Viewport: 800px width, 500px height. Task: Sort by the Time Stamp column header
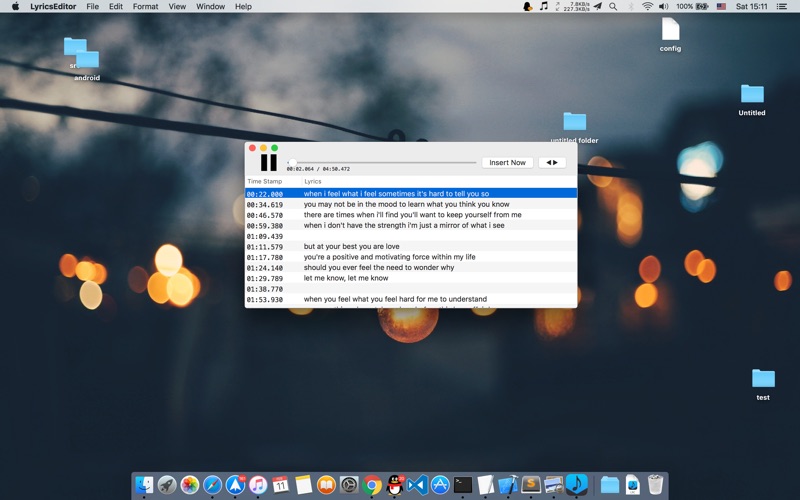265,182
